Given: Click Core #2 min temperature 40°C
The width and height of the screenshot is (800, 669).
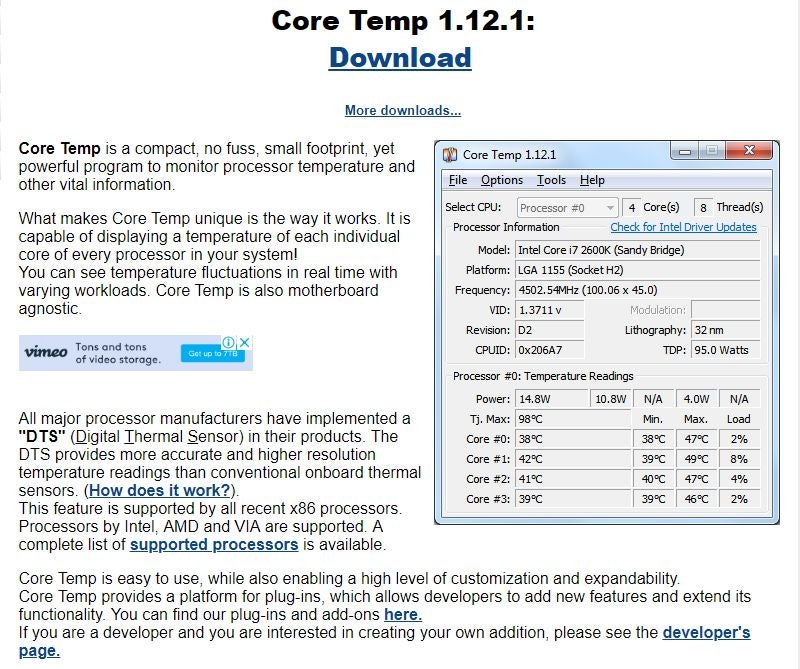Looking at the screenshot, I should [653, 479].
